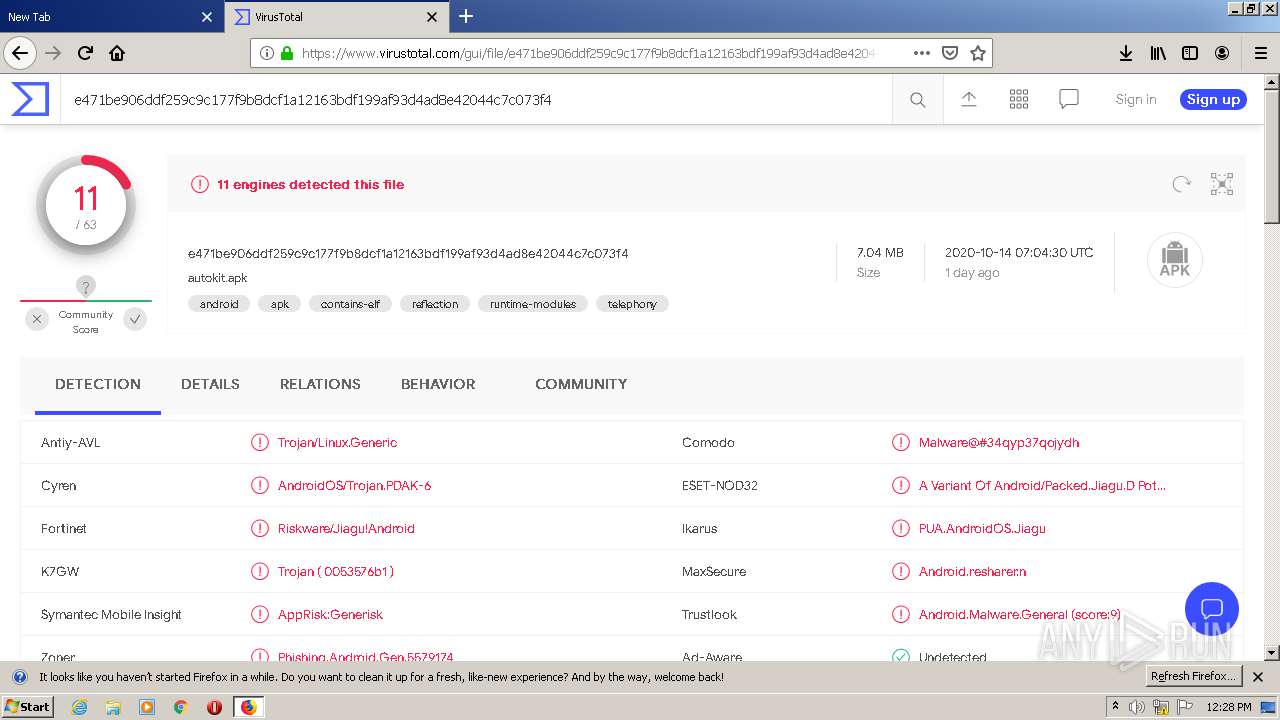This screenshot has height=720, width=1280.
Task: Click the green padlock security icon
Action: [x=288, y=53]
